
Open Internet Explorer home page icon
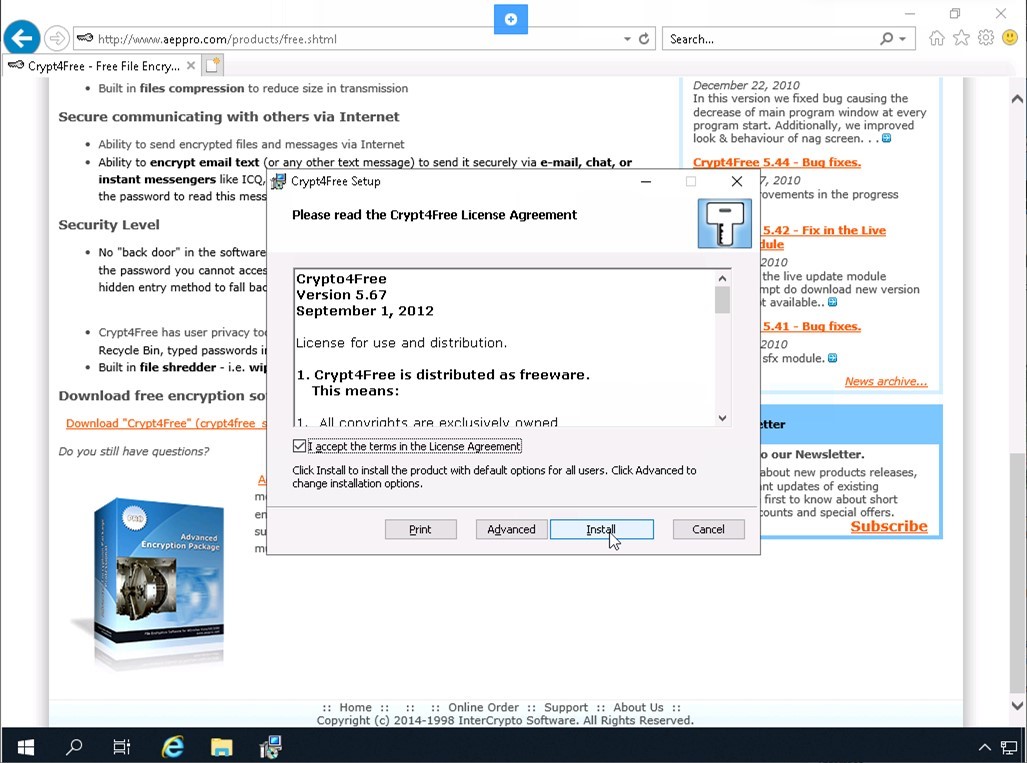tap(936, 38)
